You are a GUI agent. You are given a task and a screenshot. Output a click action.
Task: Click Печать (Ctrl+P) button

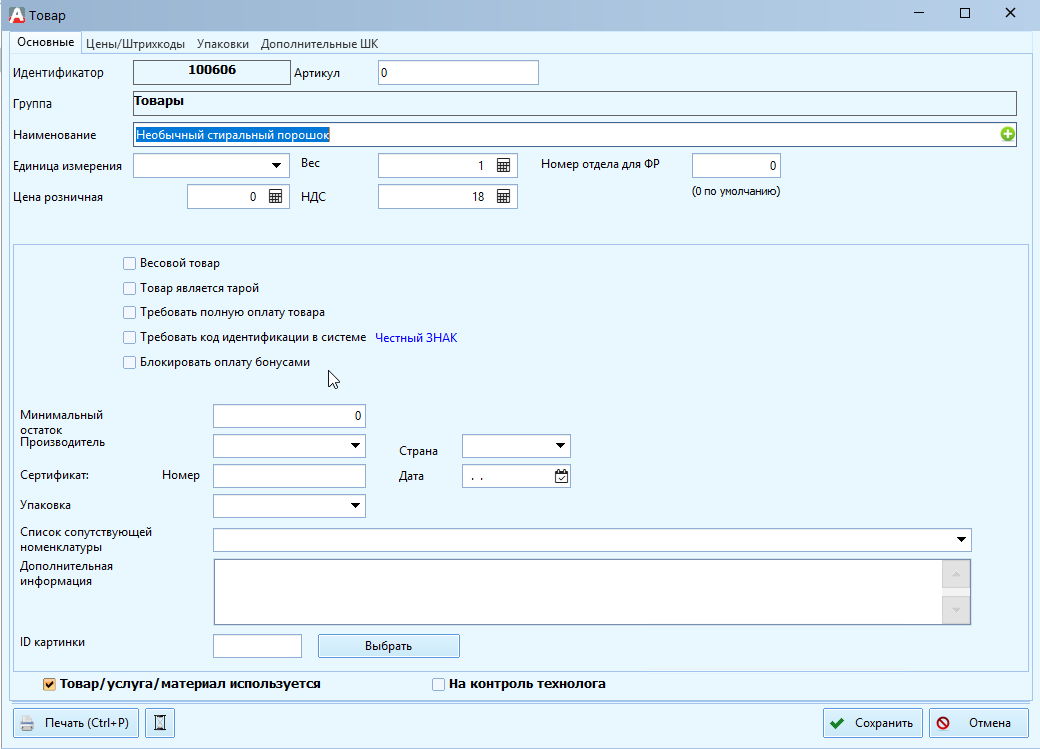coord(76,722)
